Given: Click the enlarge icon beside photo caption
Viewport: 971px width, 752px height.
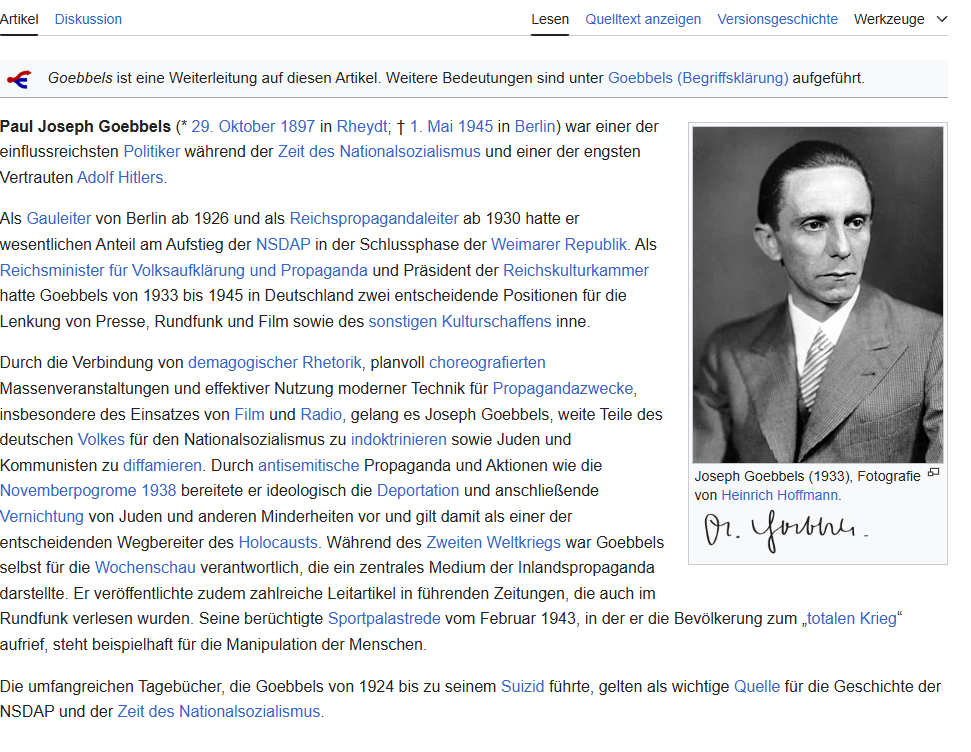Looking at the screenshot, I should (x=933, y=473).
